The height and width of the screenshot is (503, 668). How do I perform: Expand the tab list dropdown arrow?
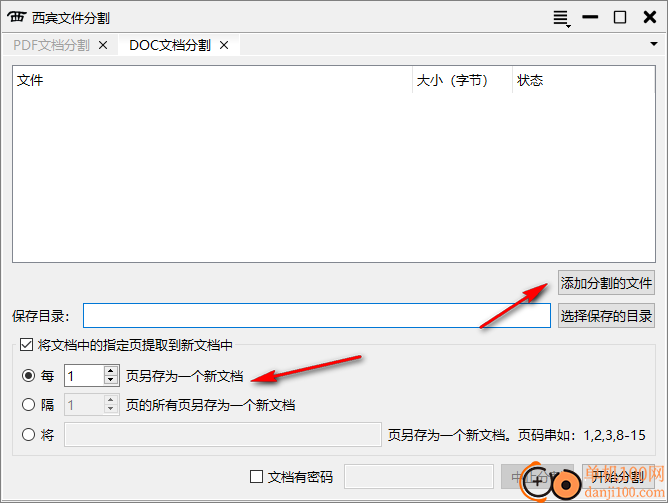pyautogui.click(x=654, y=44)
